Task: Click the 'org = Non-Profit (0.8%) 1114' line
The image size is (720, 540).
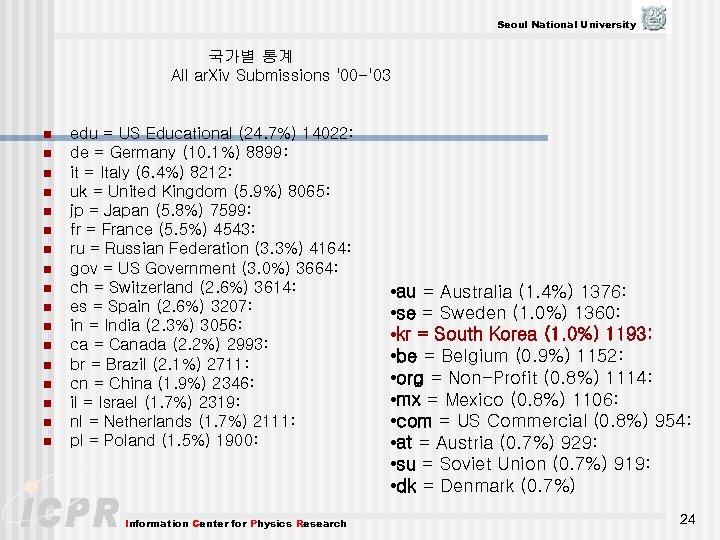Action: pos(521,377)
